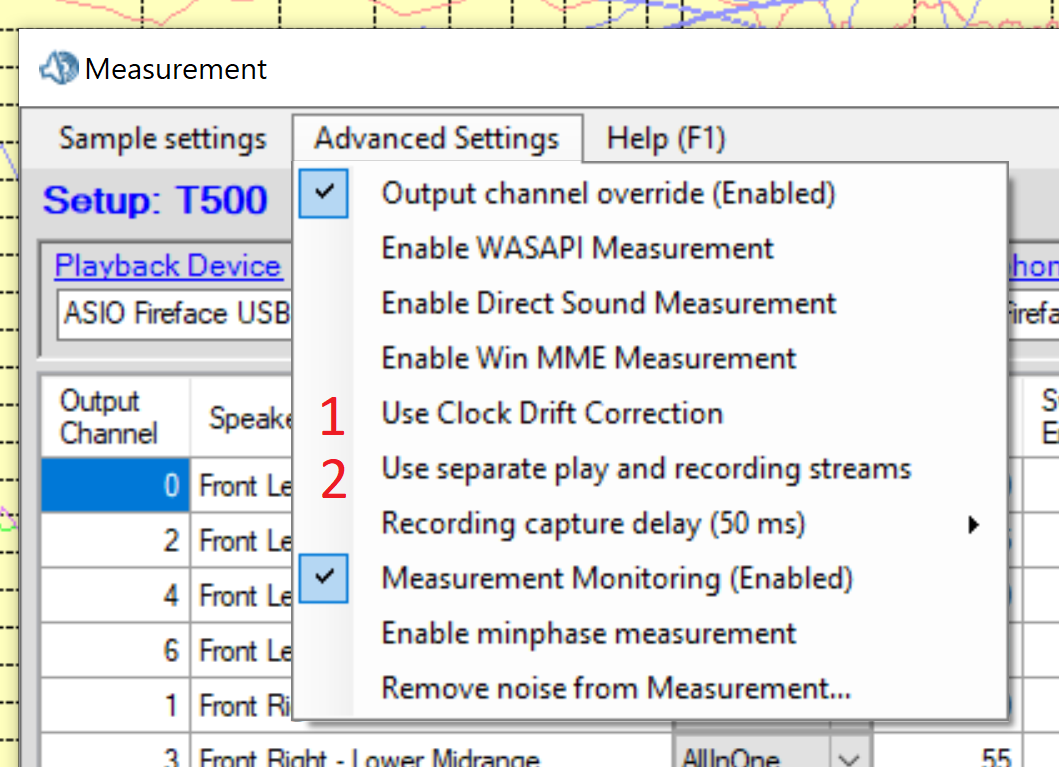Image resolution: width=1059 pixels, height=767 pixels.
Task: Select Use separate play and recording streams
Action: (x=646, y=469)
